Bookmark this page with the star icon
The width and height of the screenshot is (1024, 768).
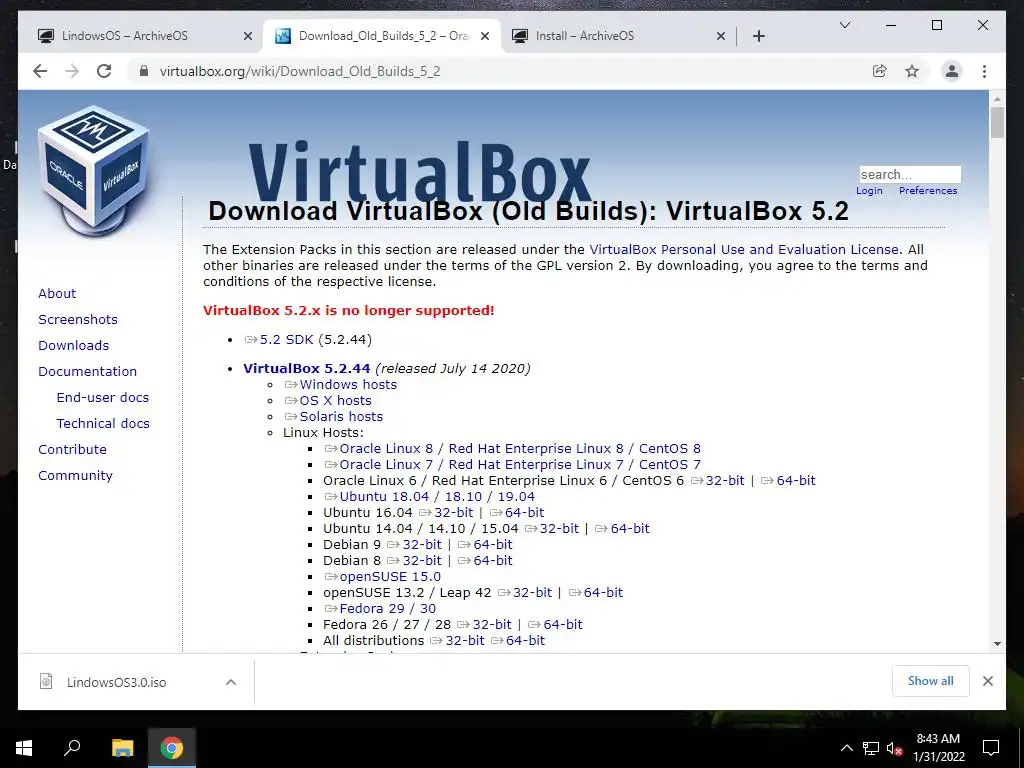(x=912, y=71)
